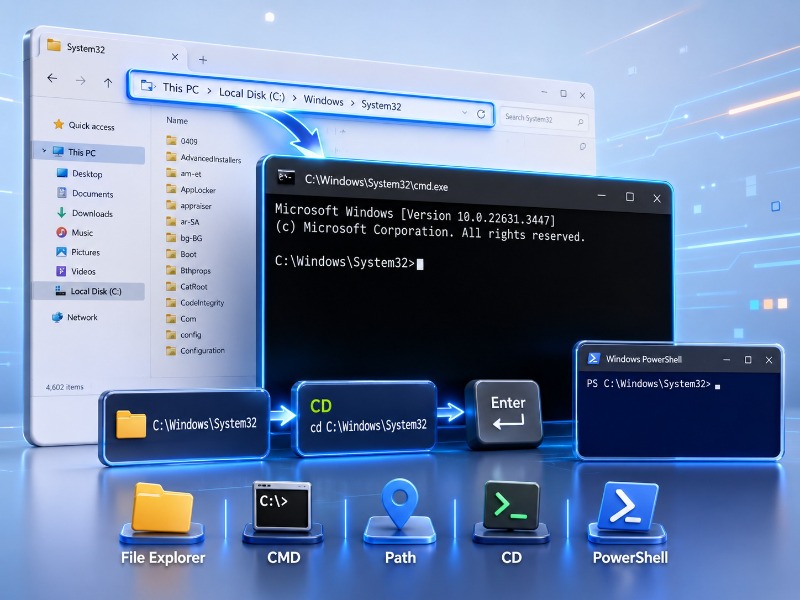Click the Enter key button

[x=504, y=414]
